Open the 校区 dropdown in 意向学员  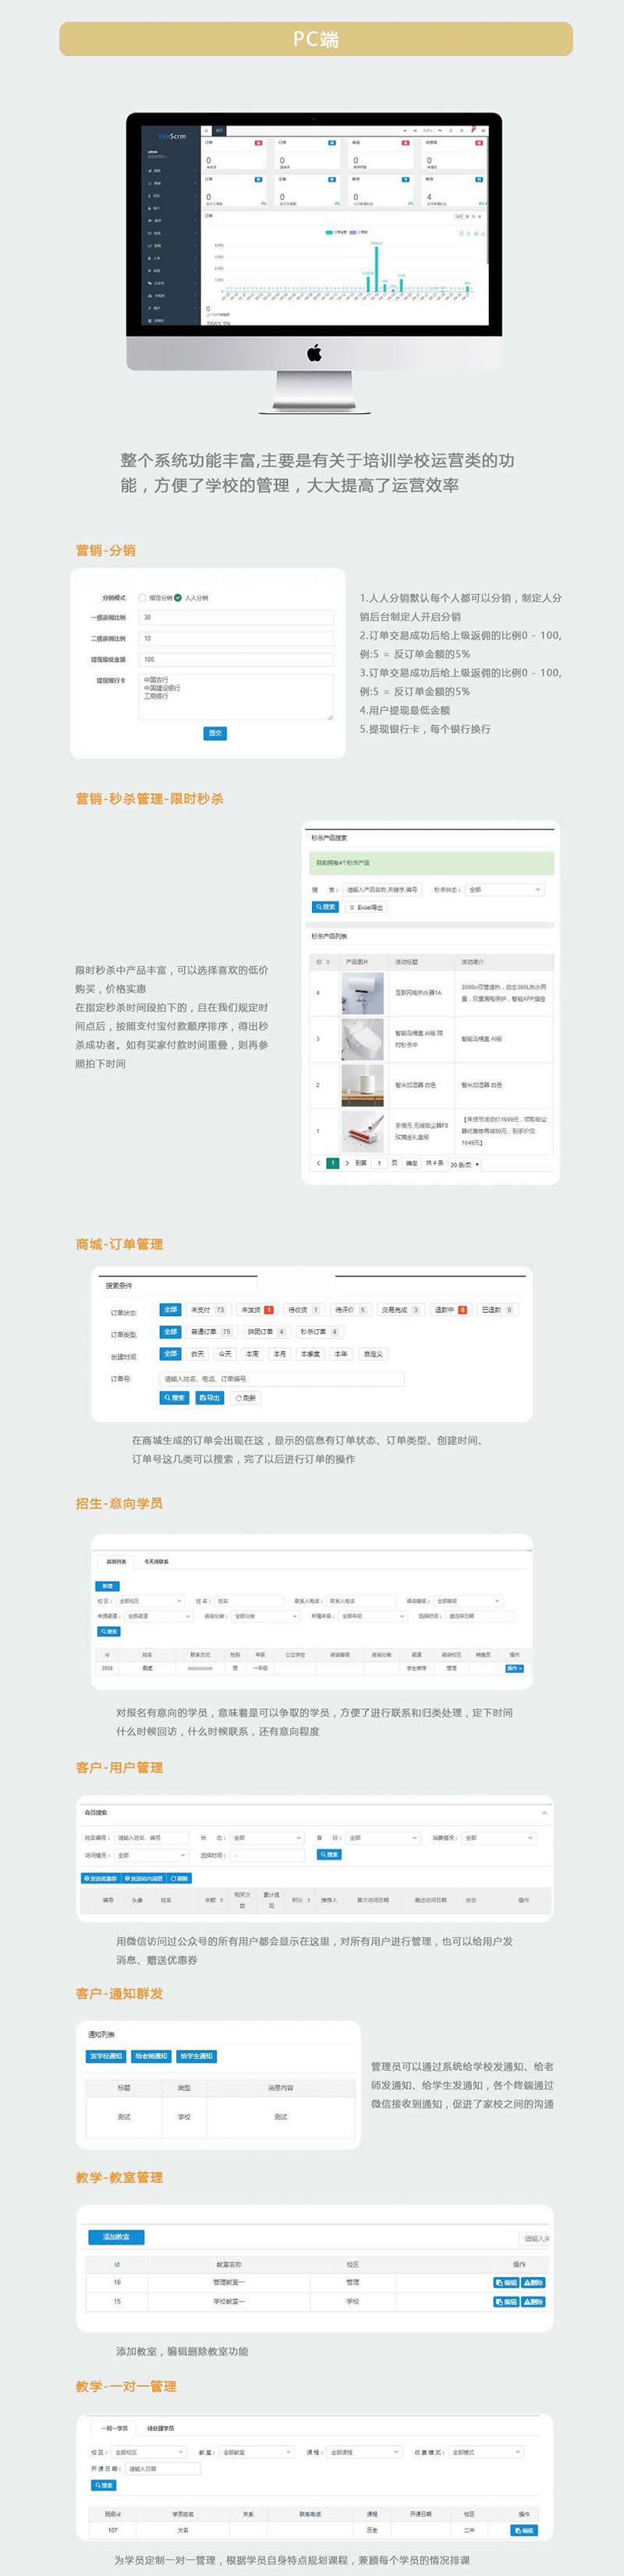pos(150,1601)
